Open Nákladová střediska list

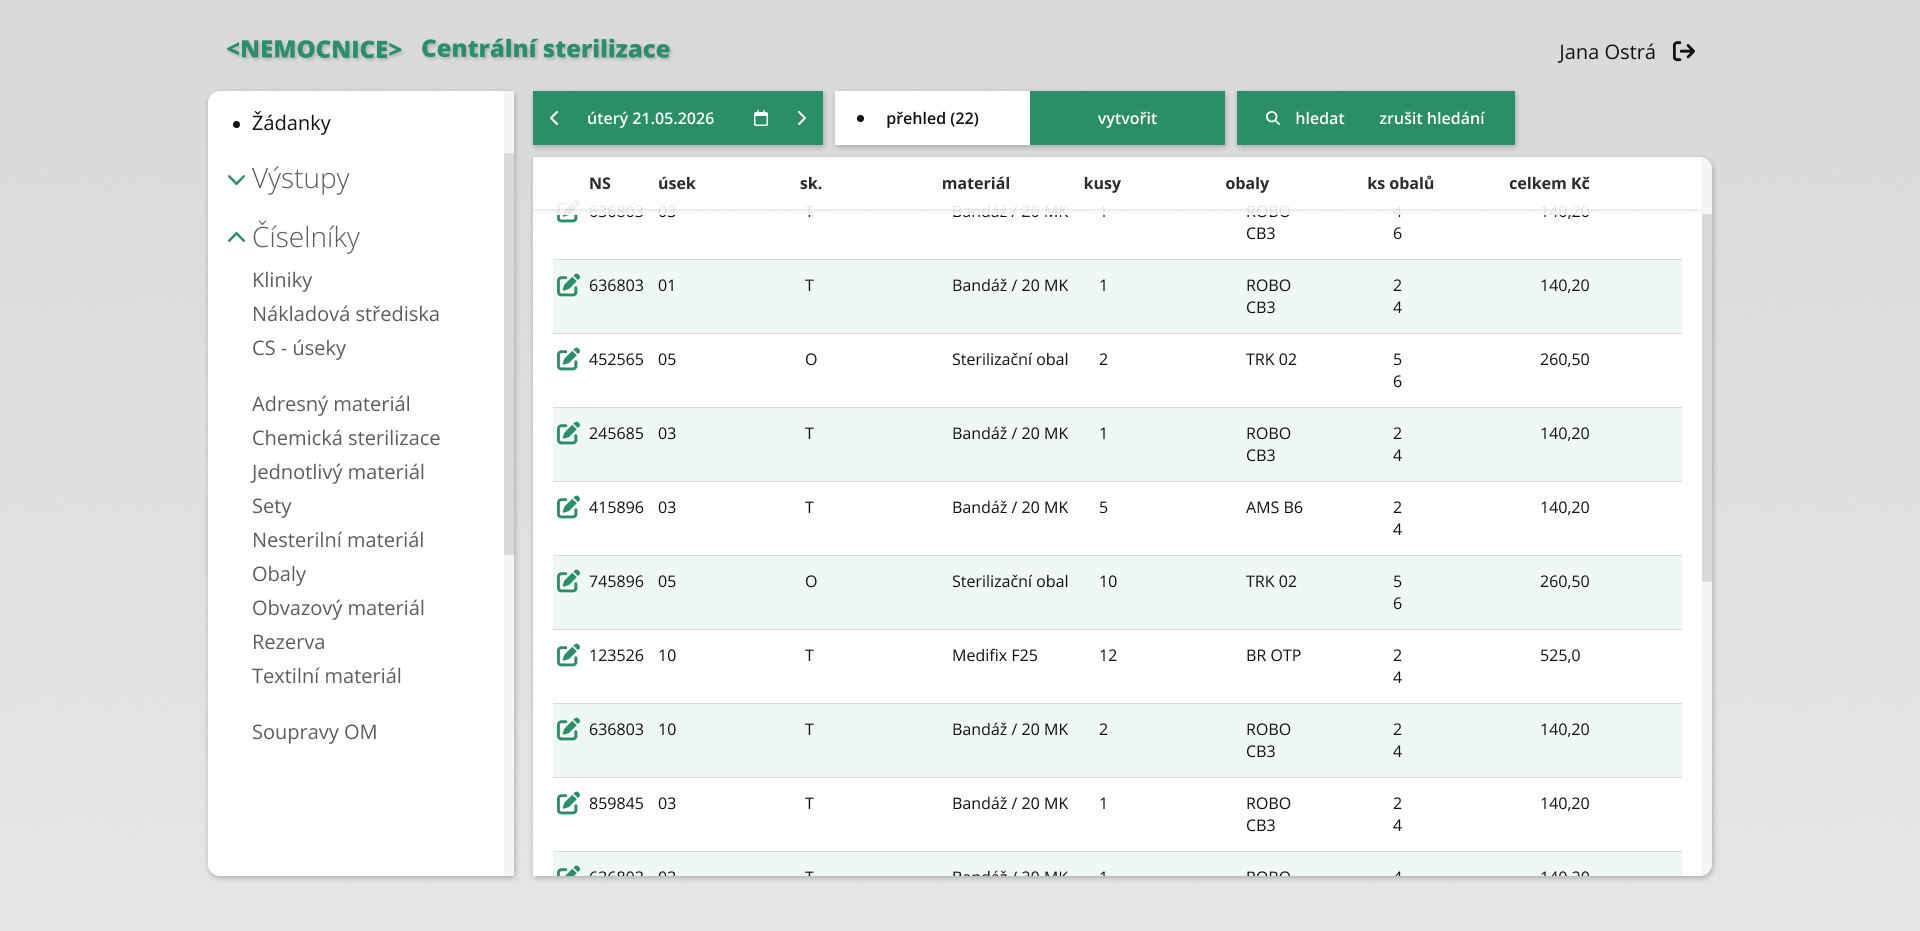pos(346,314)
